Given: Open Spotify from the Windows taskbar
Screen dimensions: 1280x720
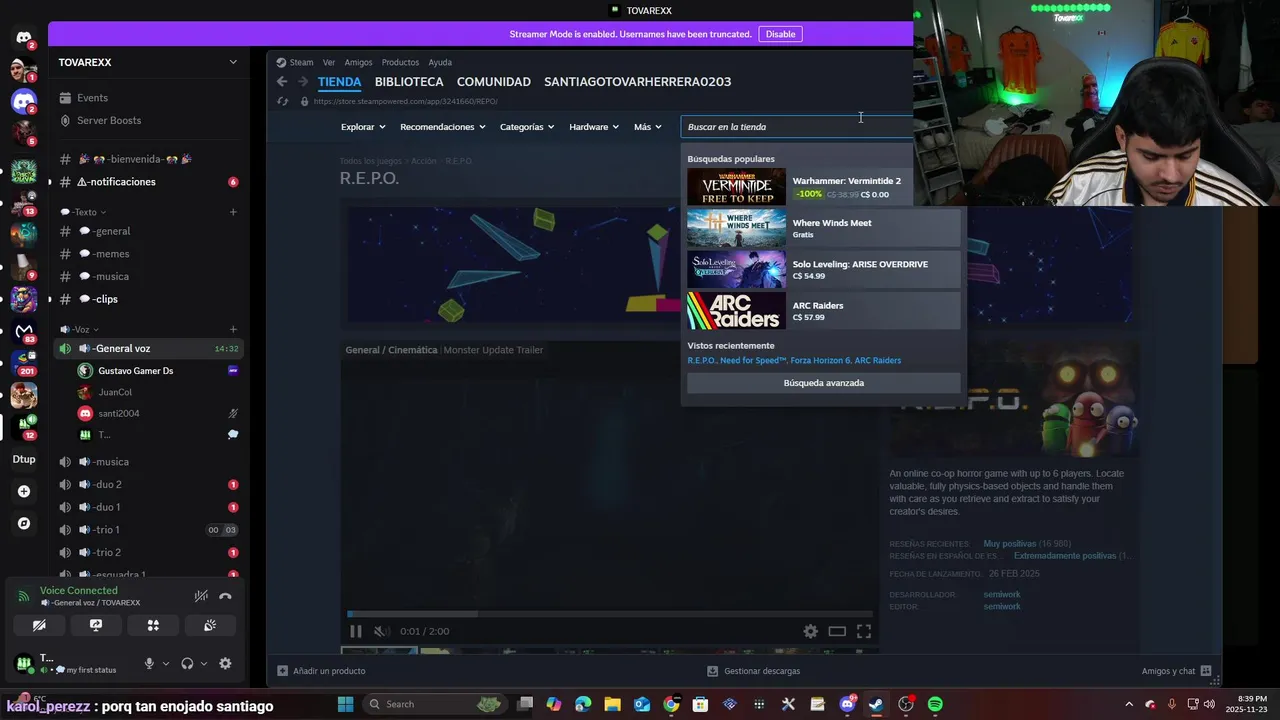Looking at the screenshot, I should click(935, 704).
